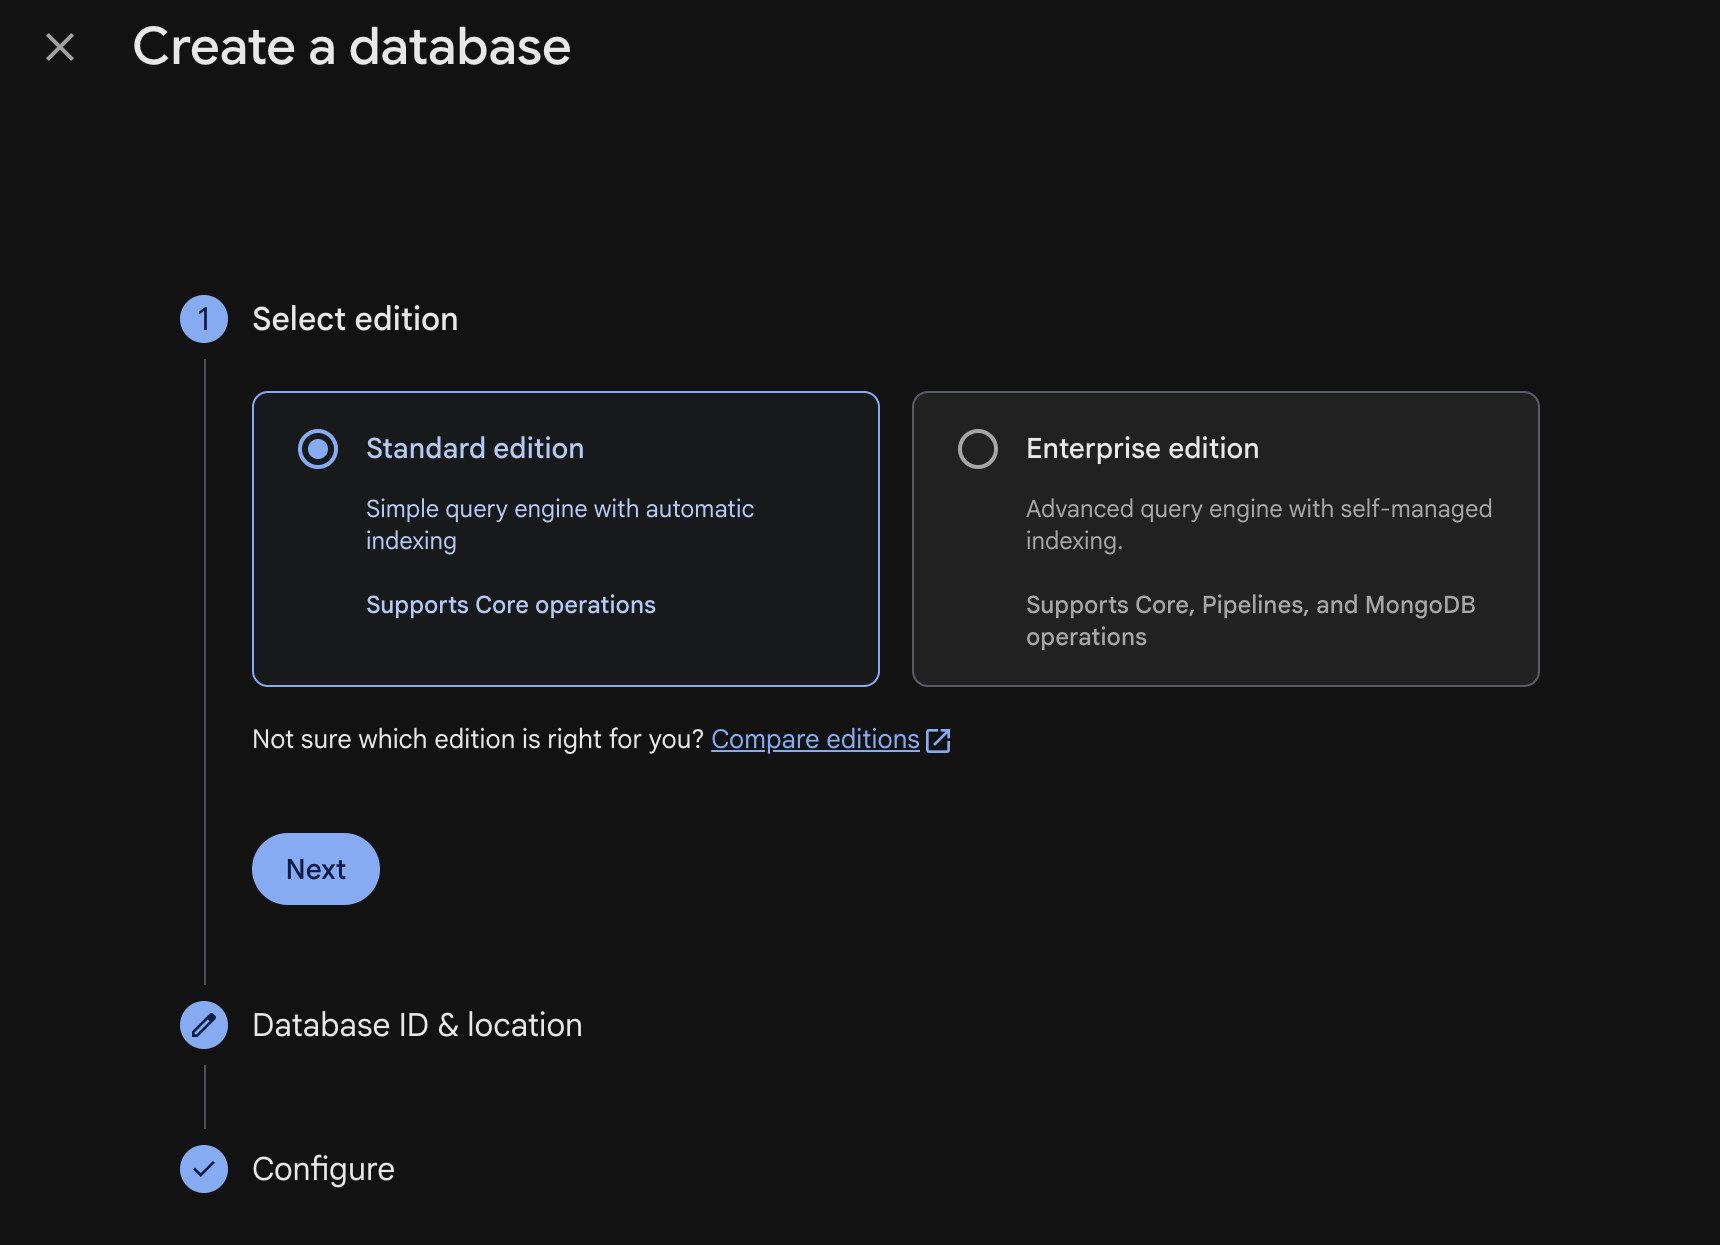This screenshot has width=1720, height=1245.
Task: Click the Create a database title
Action: tap(352, 46)
